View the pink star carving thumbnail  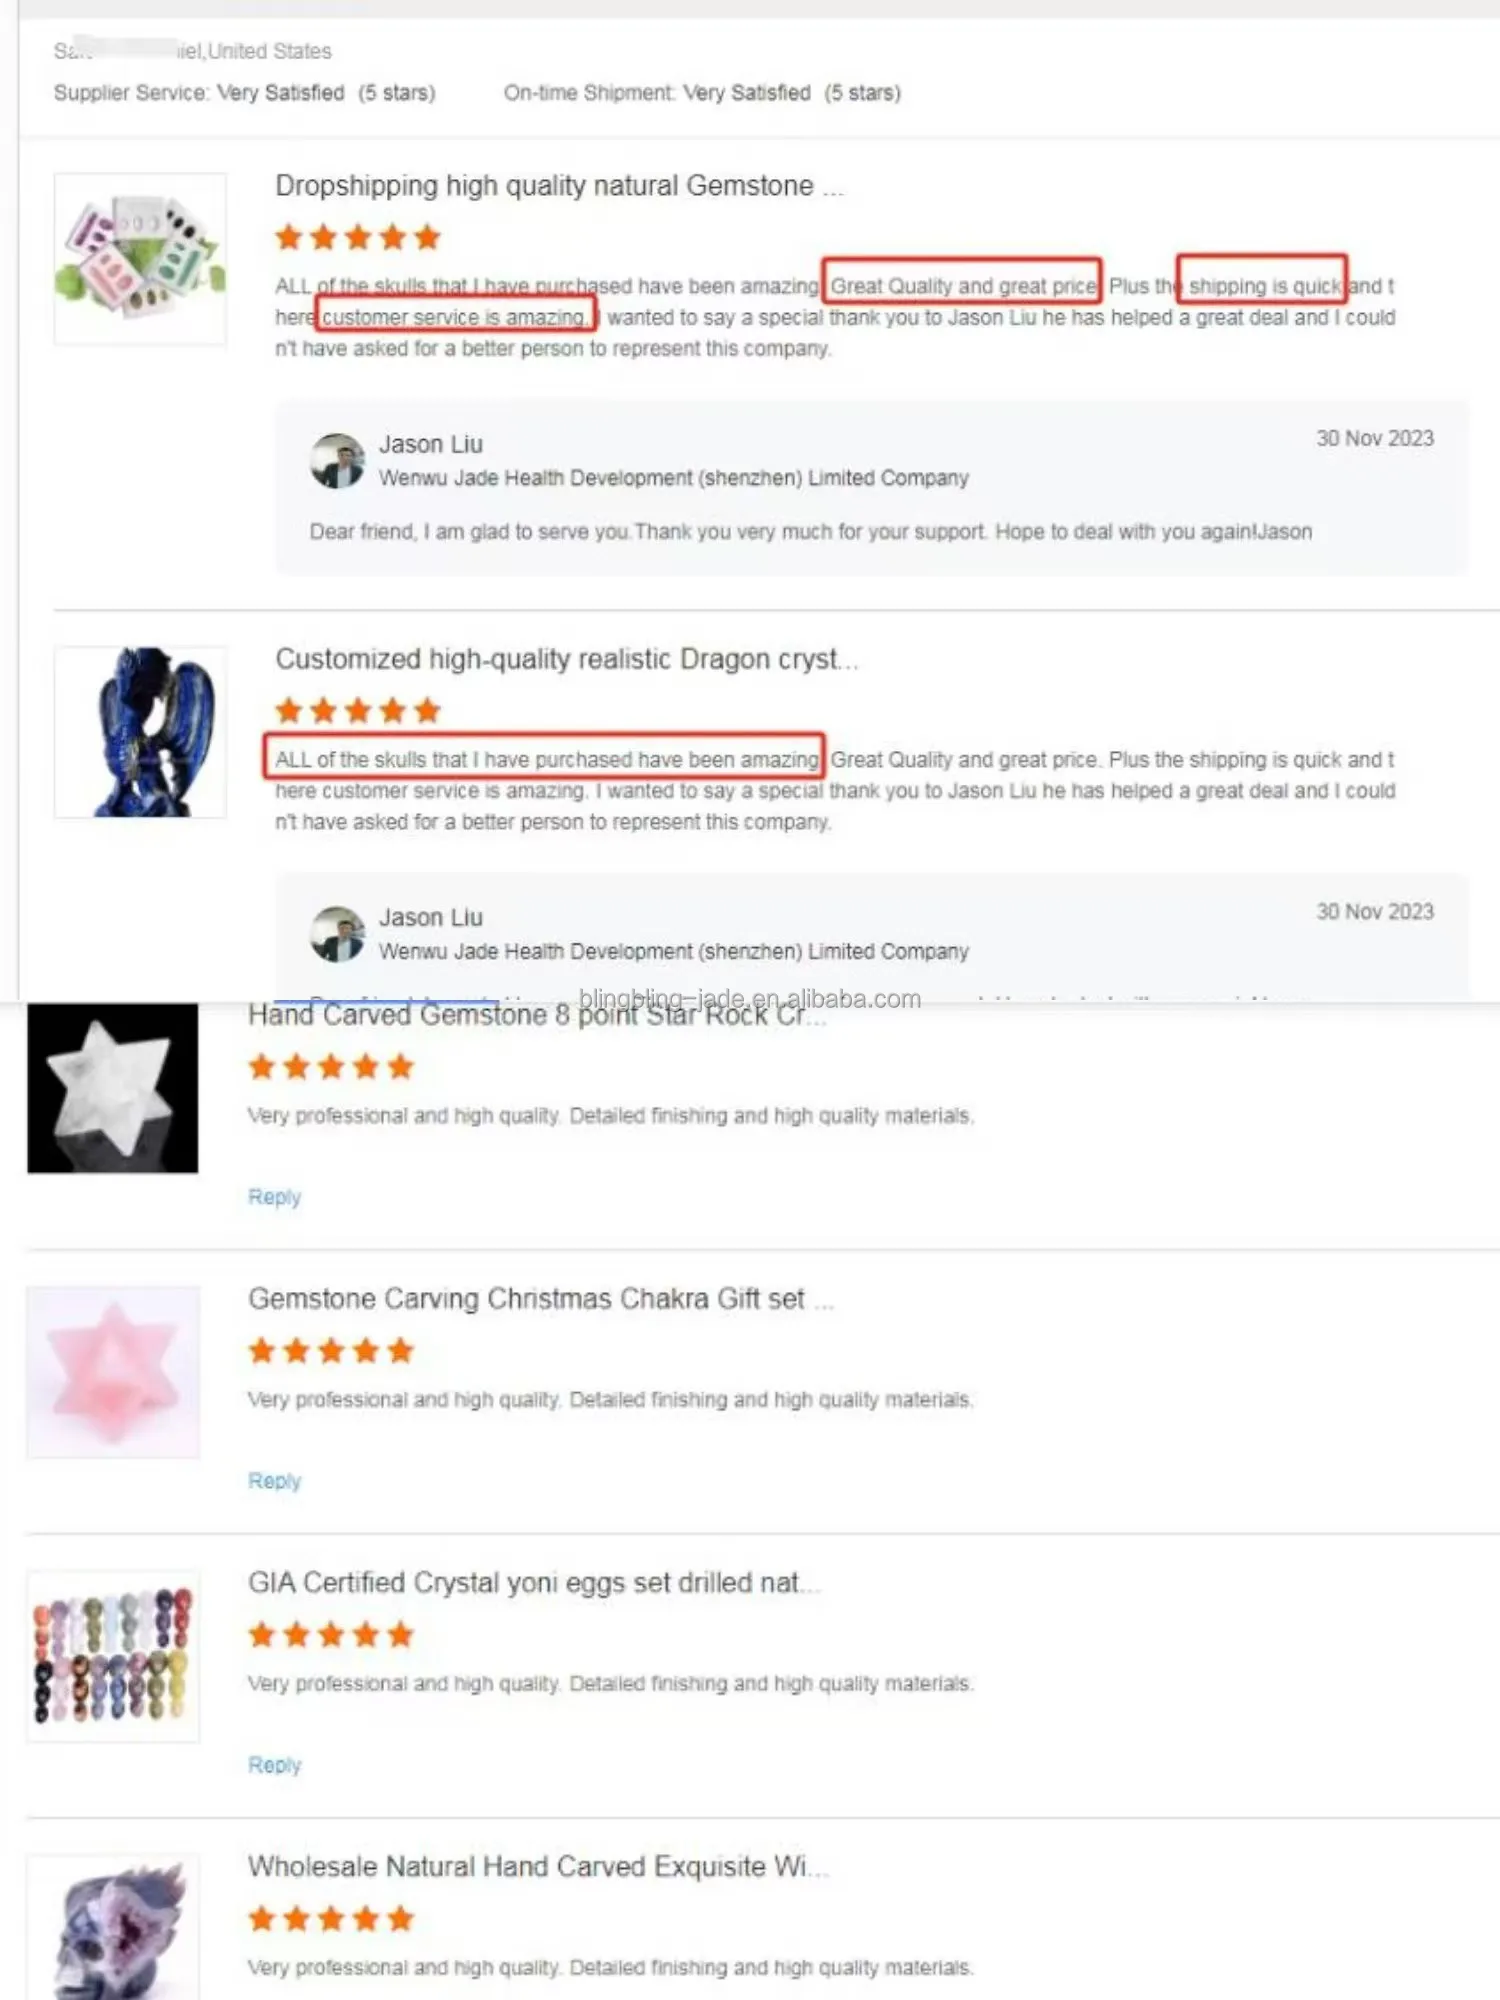pos(113,1372)
